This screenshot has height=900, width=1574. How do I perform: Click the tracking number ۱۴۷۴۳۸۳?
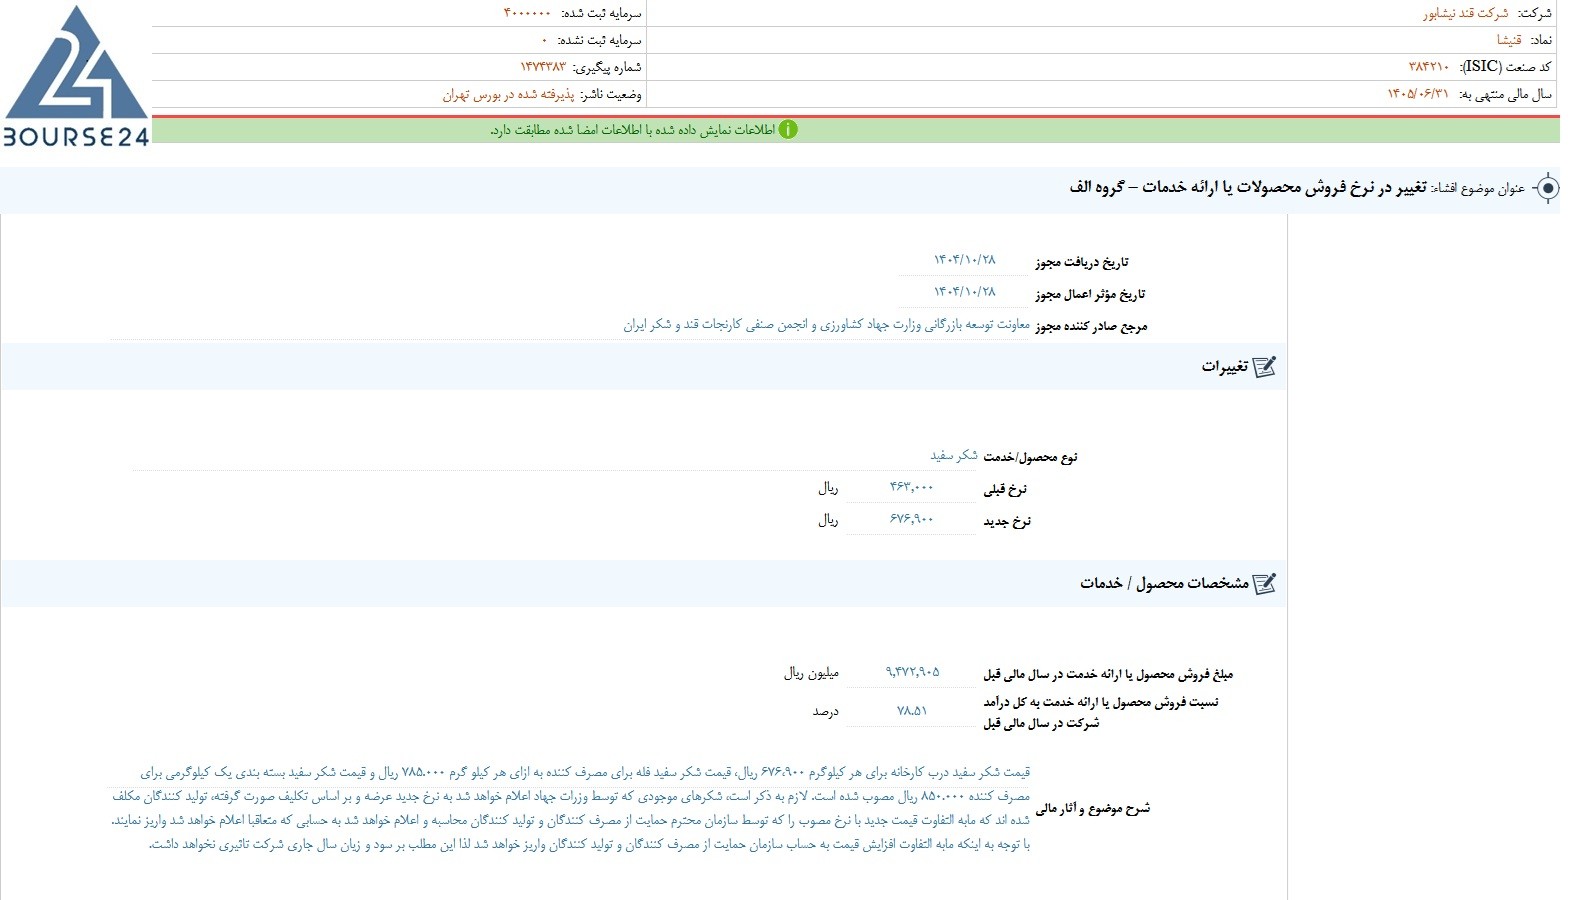pos(542,67)
